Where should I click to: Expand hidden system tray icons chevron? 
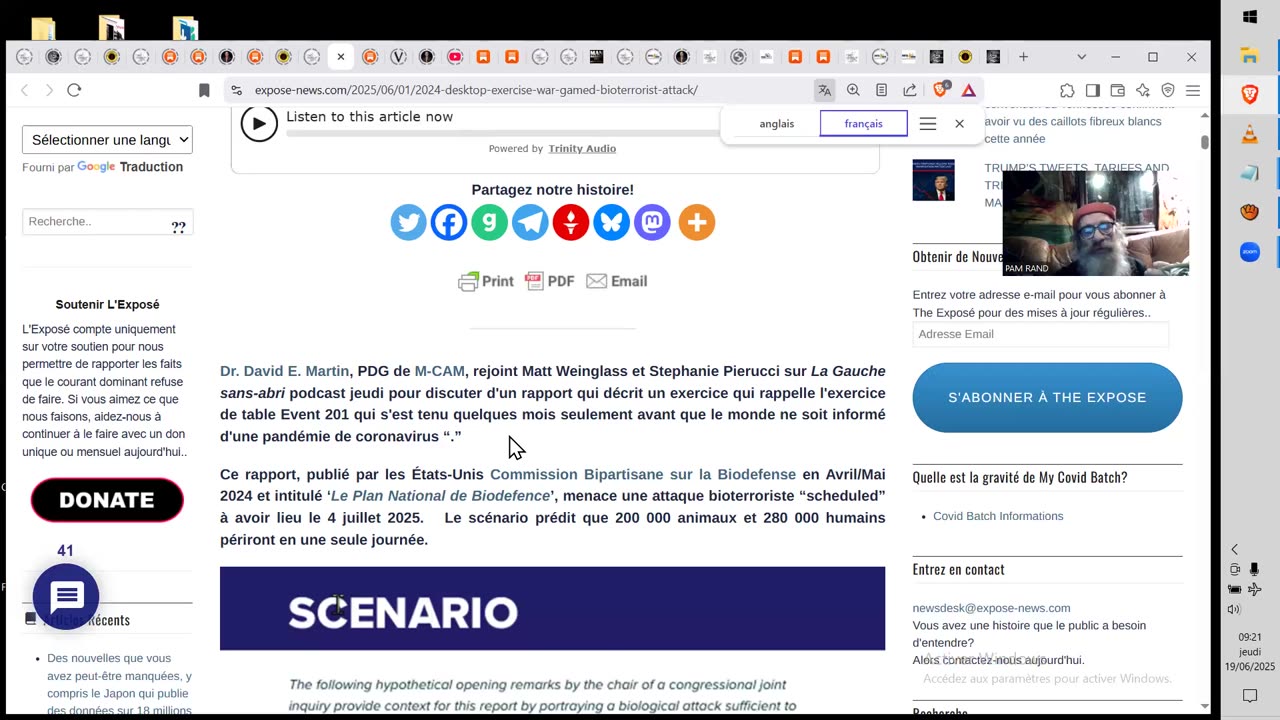1234,549
